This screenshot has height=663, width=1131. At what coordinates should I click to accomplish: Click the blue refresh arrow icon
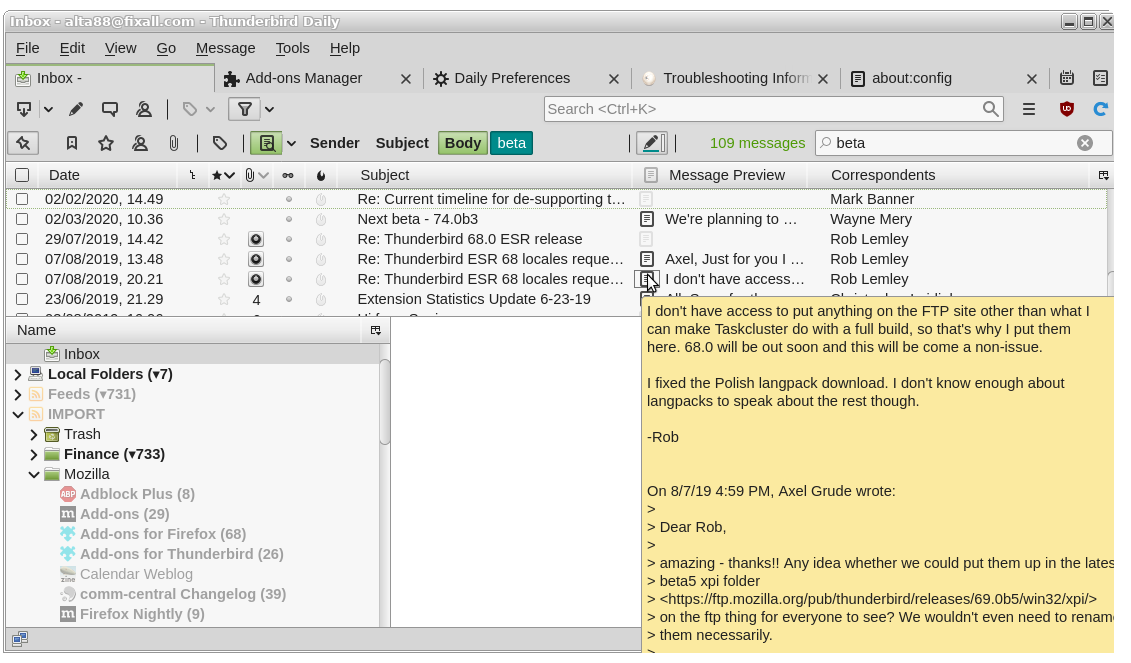point(1101,110)
